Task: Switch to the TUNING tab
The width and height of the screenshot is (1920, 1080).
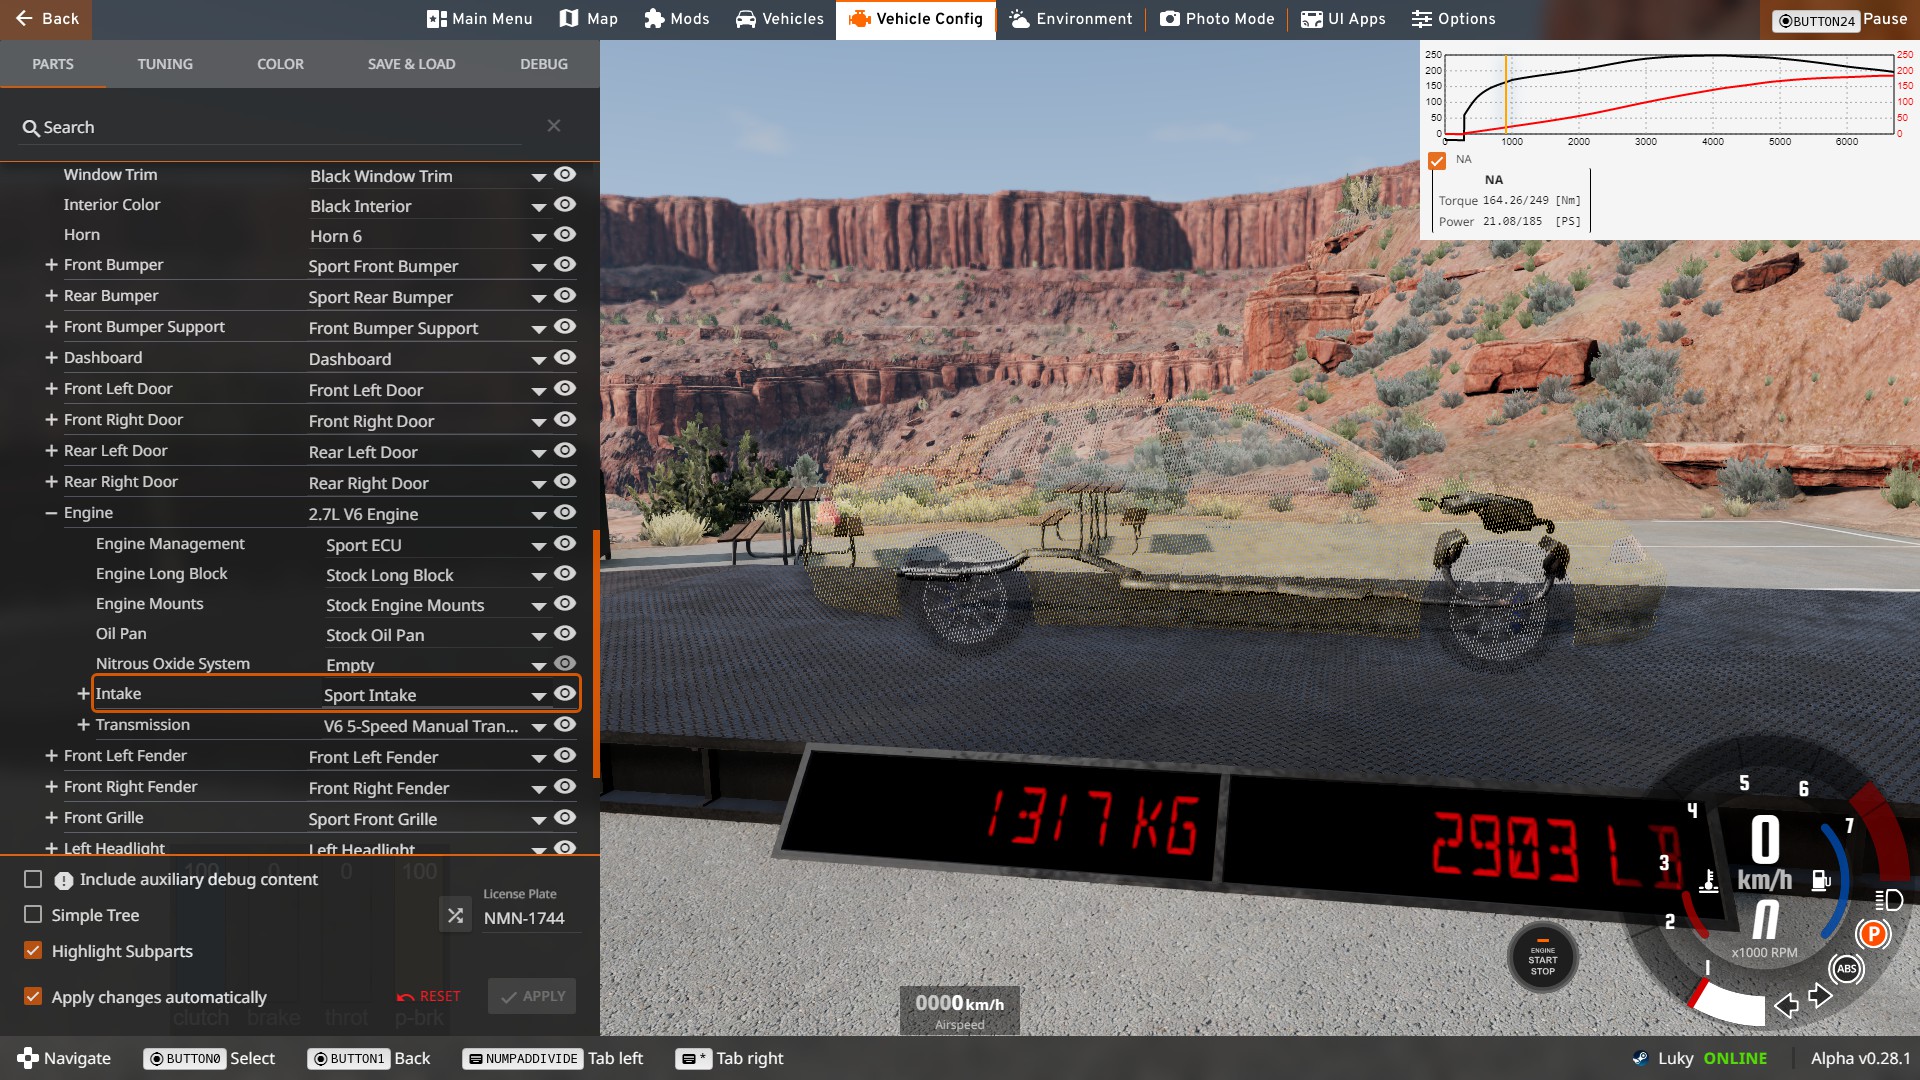Action: pyautogui.click(x=165, y=64)
